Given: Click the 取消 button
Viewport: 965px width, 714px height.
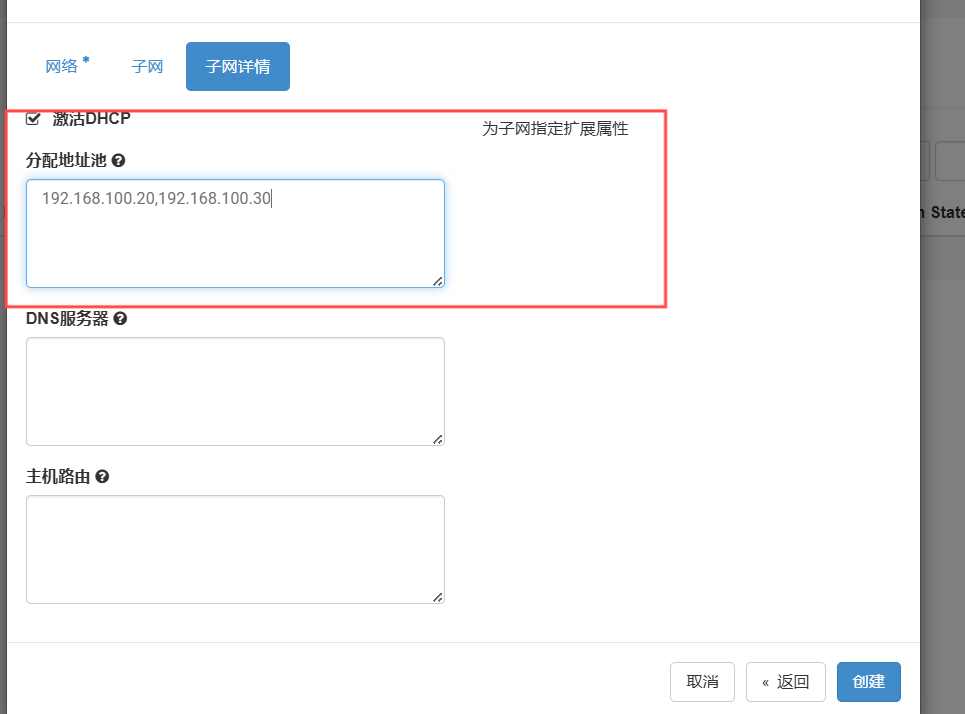Looking at the screenshot, I should (x=702, y=682).
